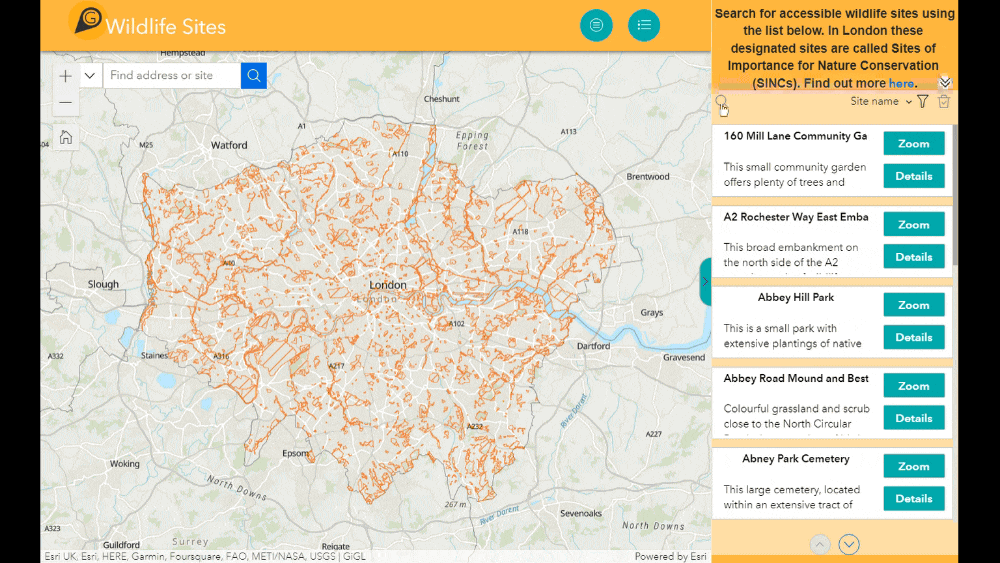
Task: Open Details for Abbey Hill Park
Action: pyautogui.click(x=914, y=337)
